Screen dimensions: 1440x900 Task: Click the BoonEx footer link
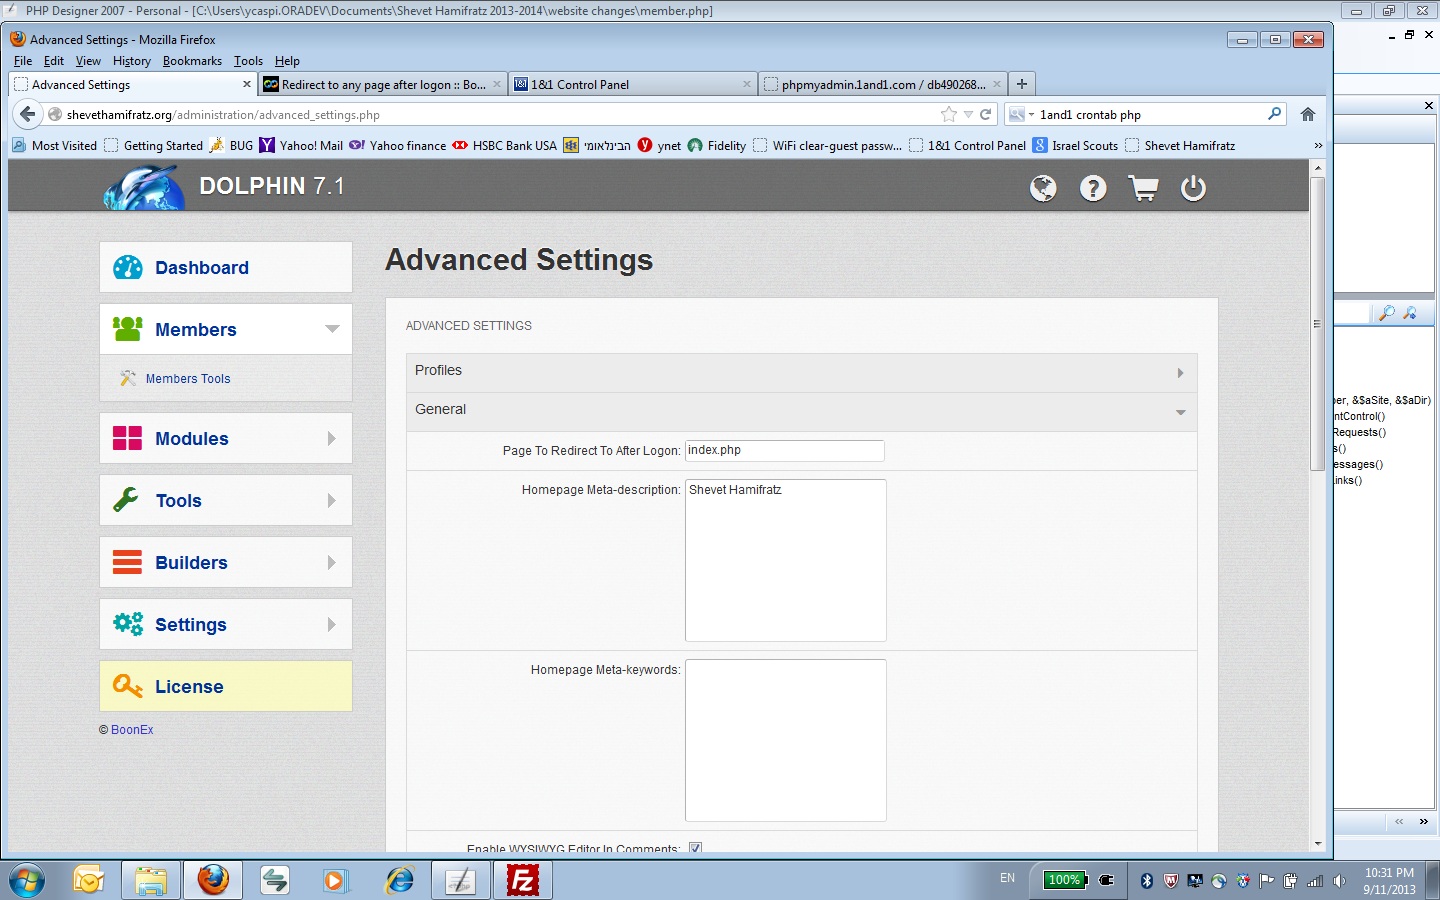point(132,730)
